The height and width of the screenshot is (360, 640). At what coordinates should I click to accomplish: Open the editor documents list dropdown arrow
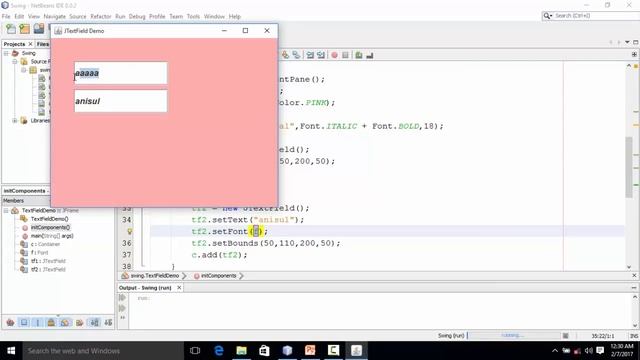pos(627,42)
